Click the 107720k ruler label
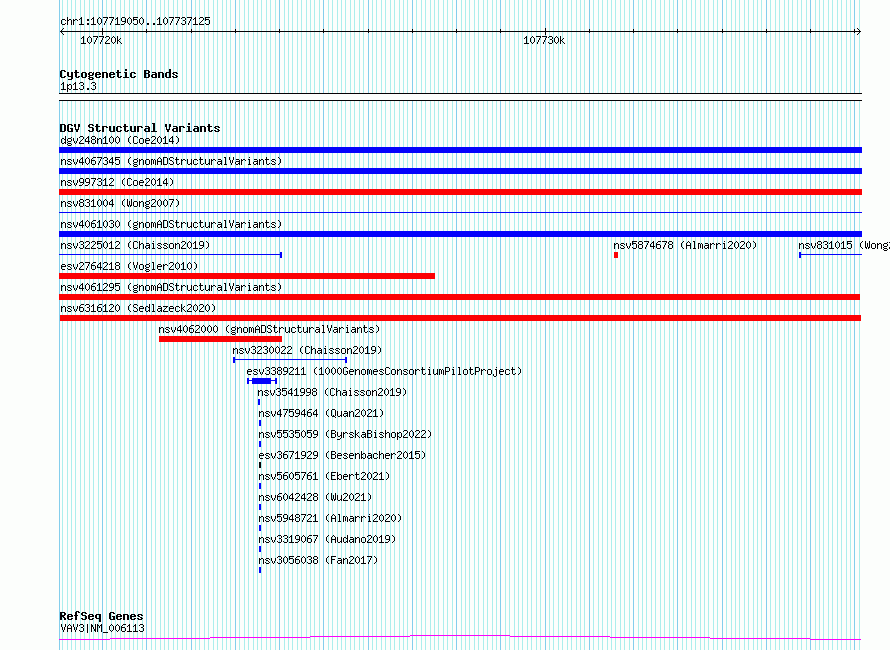Screen dimensions: 890x650 tap(101, 41)
